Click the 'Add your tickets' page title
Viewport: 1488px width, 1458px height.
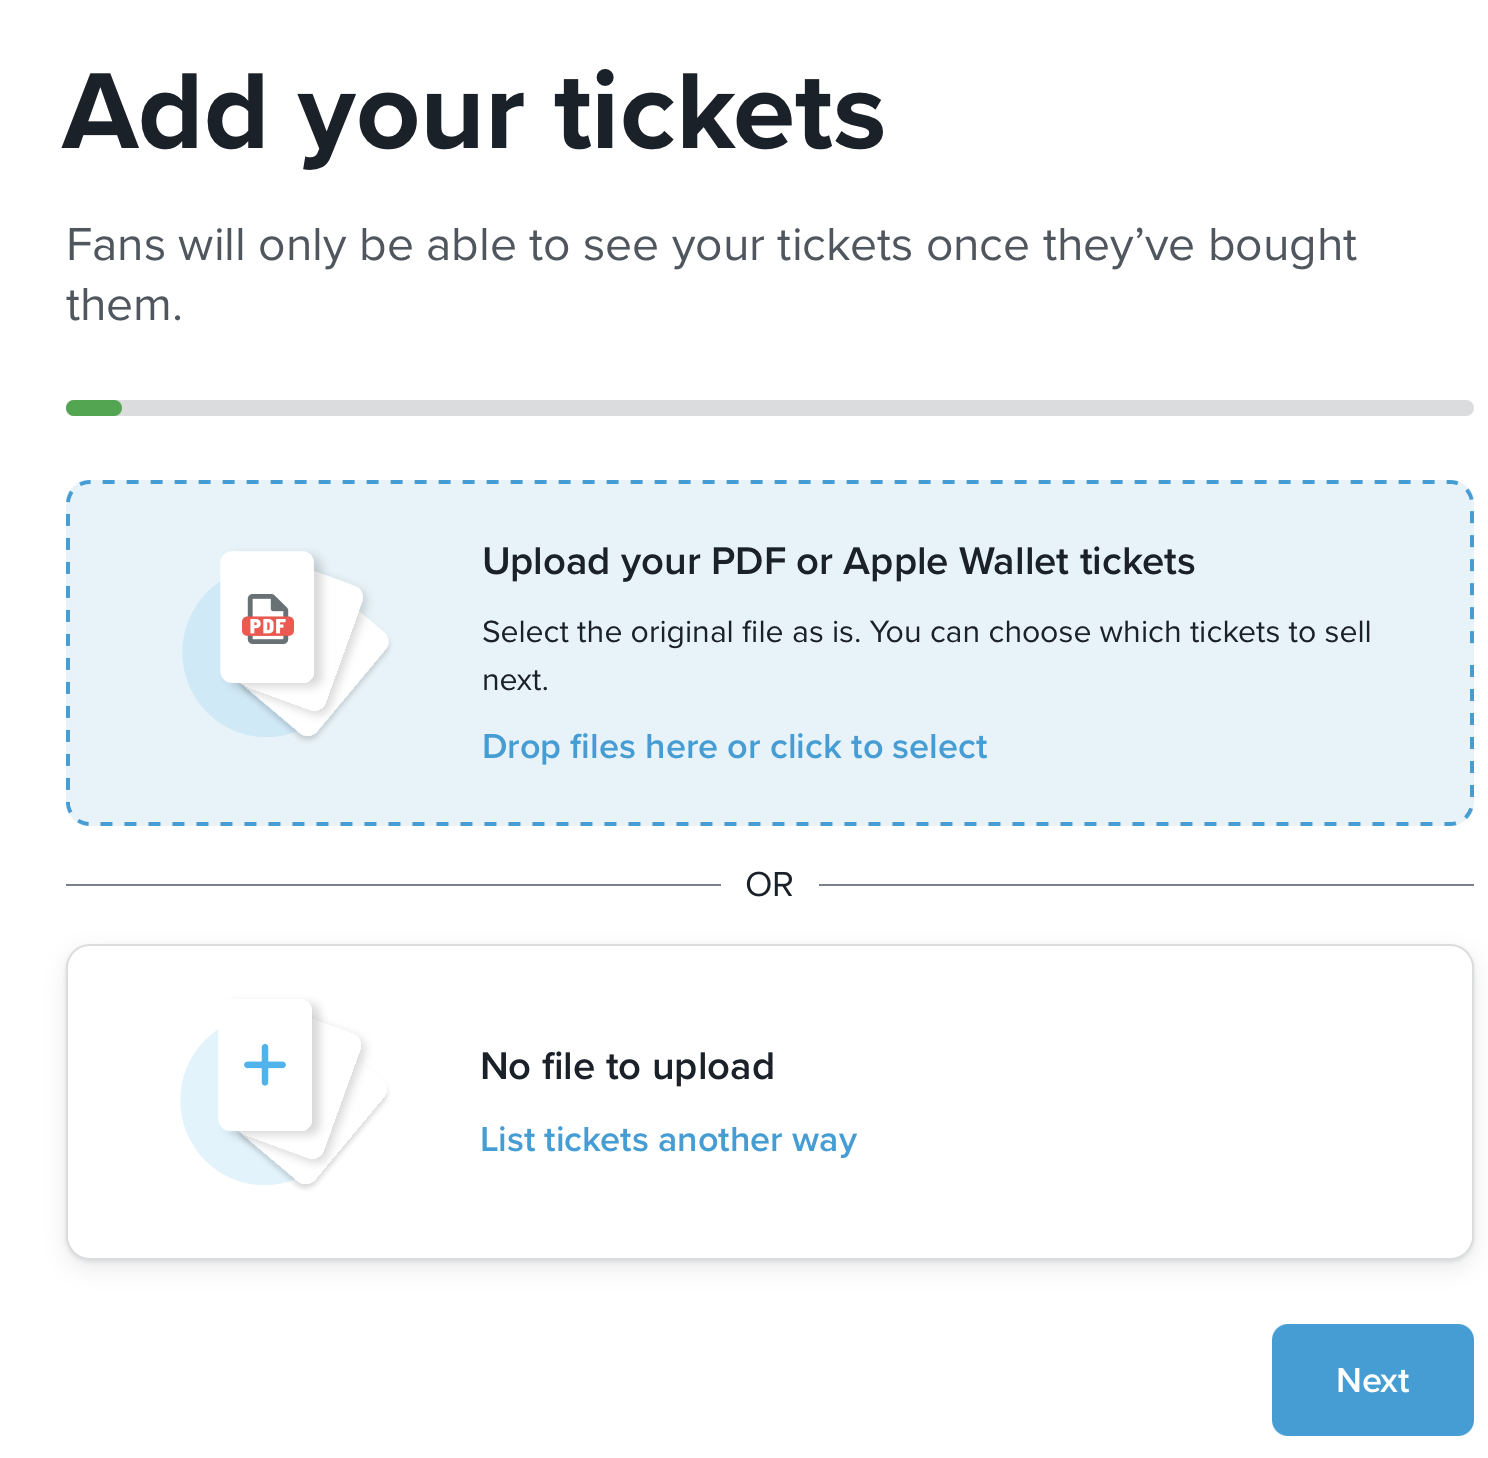(x=474, y=113)
